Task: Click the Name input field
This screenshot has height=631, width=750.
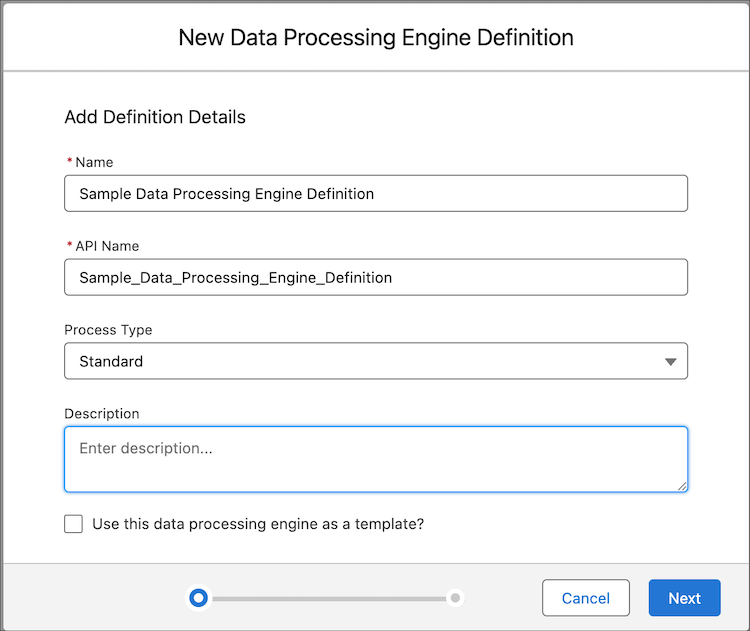Action: pos(376,193)
